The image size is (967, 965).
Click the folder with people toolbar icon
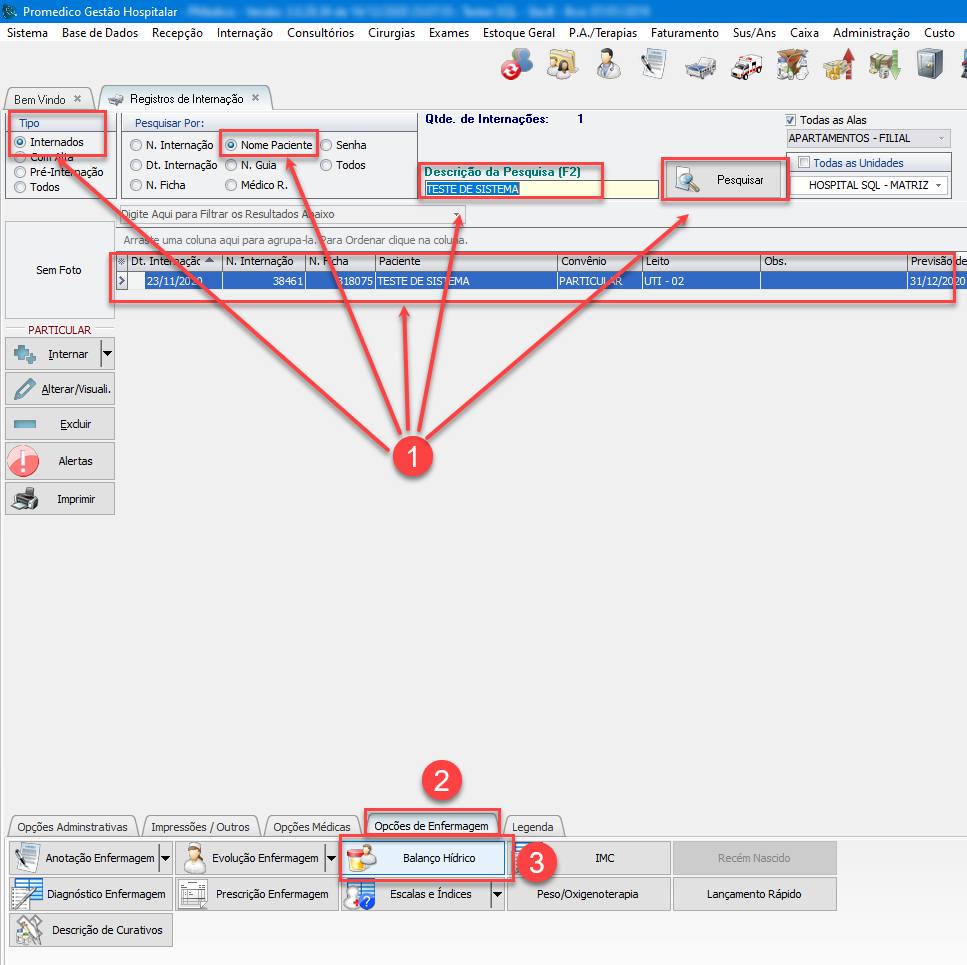562,66
